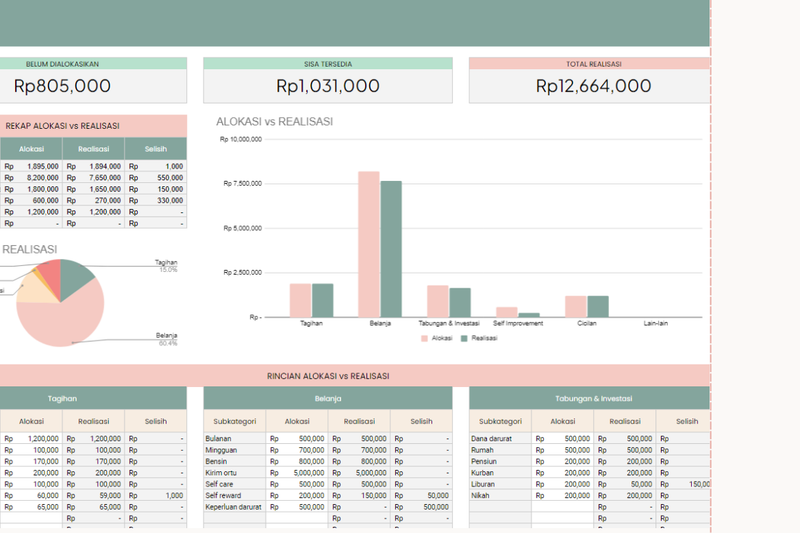Select the 50,000 Realisasi cell for Liburan
800x533 pixels.
point(625,484)
